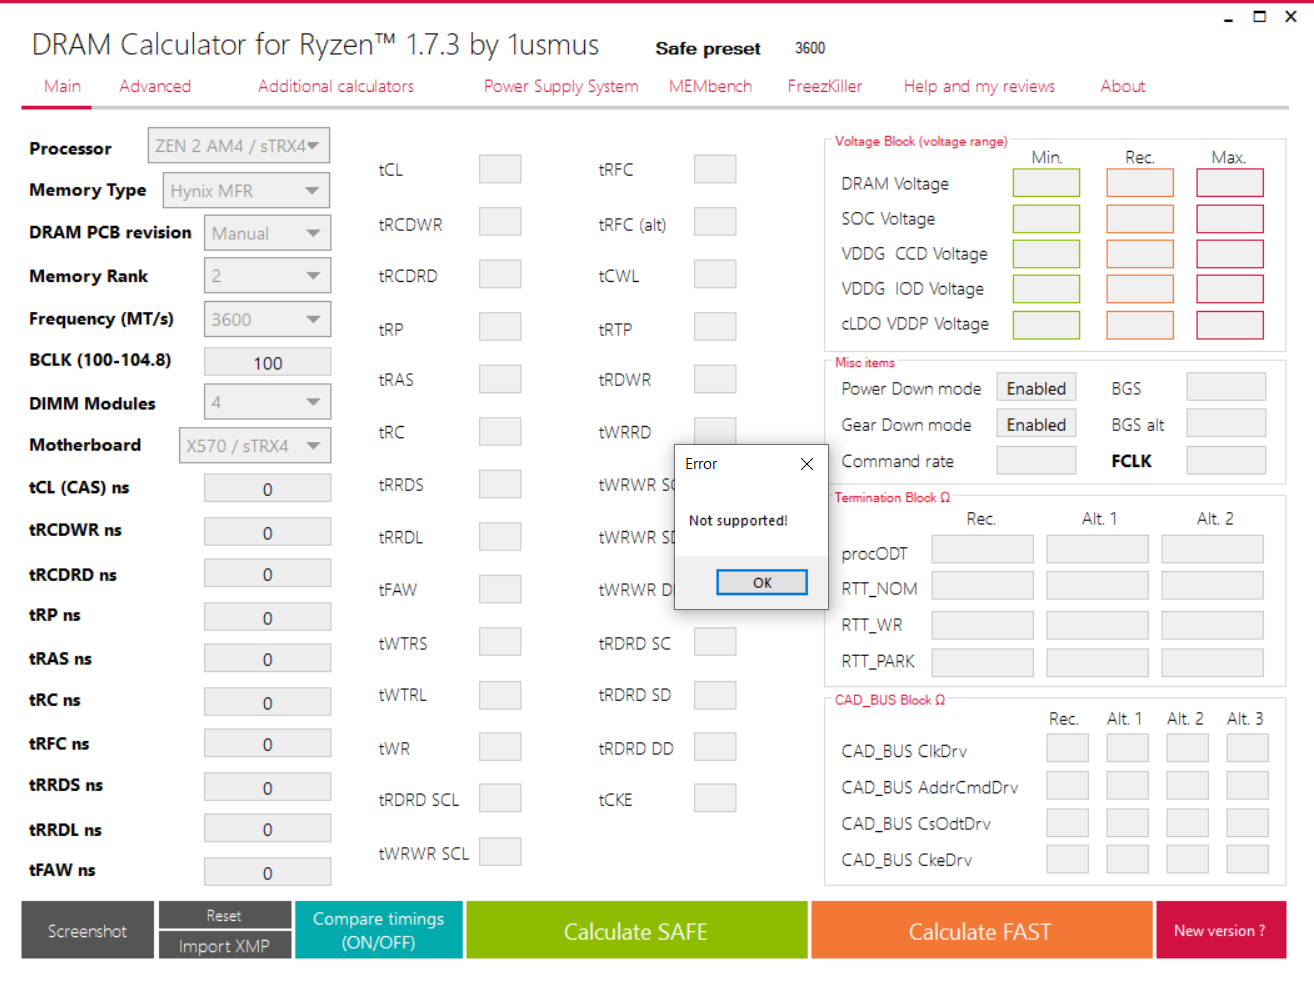
Task: Click the tWRWR SCL timing value box
Action: (500, 851)
